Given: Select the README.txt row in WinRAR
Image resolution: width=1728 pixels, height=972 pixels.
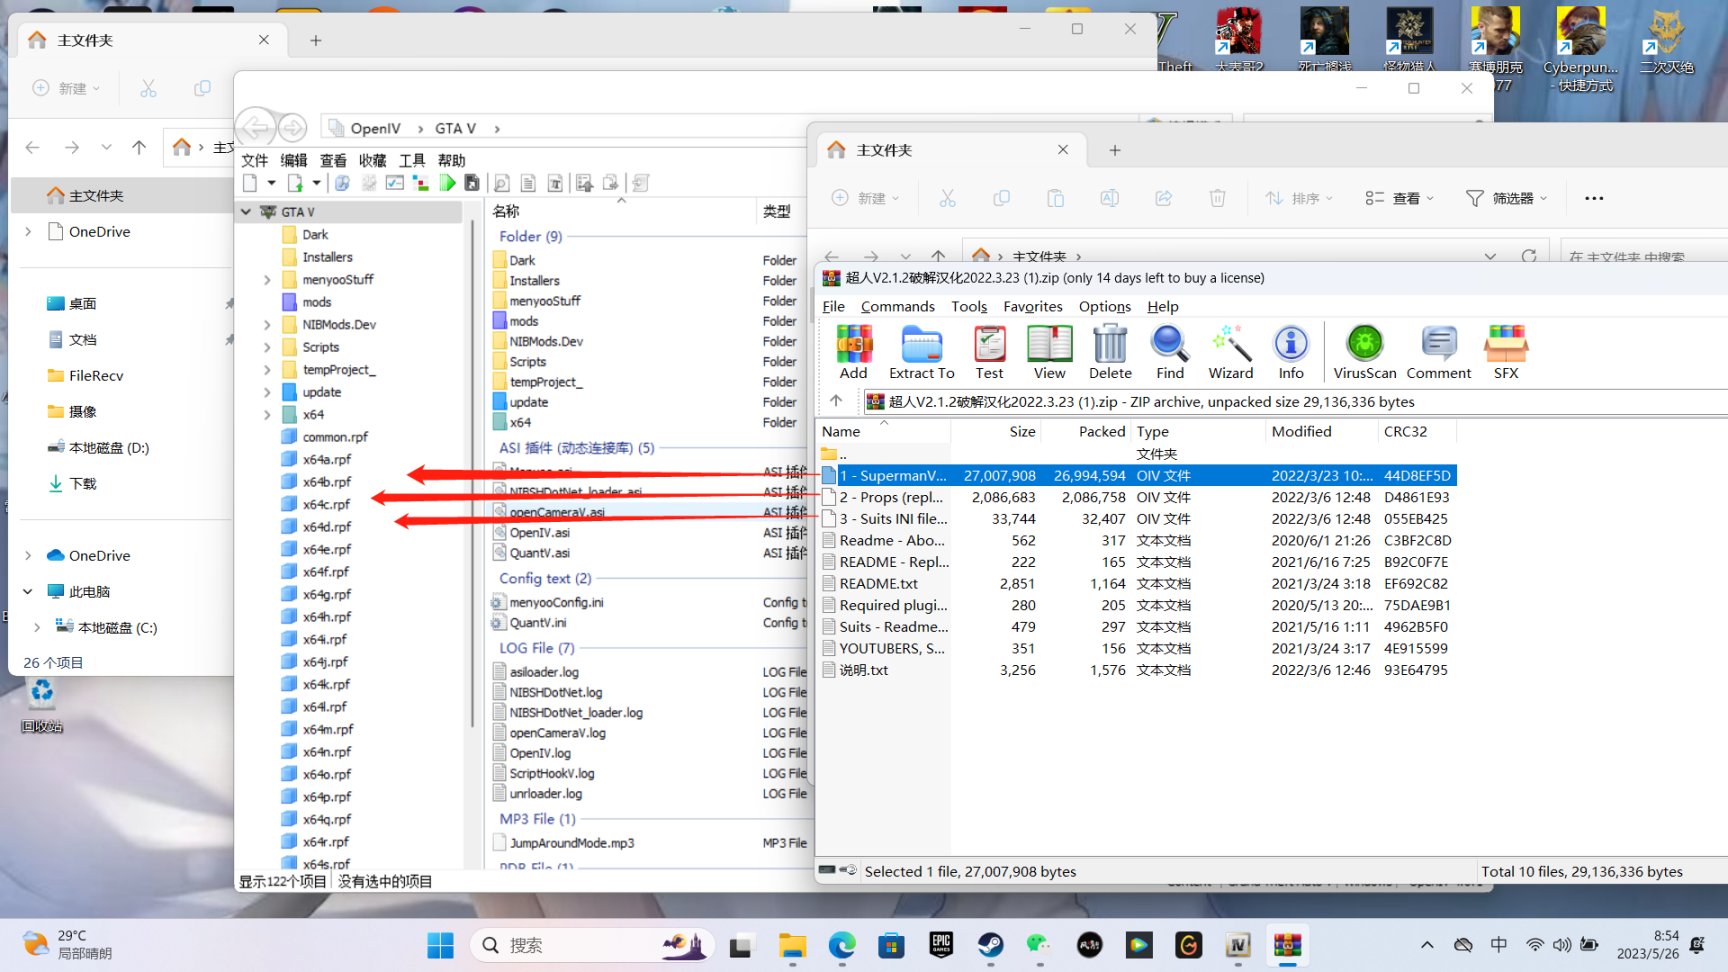Looking at the screenshot, I should click(1137, 583).
